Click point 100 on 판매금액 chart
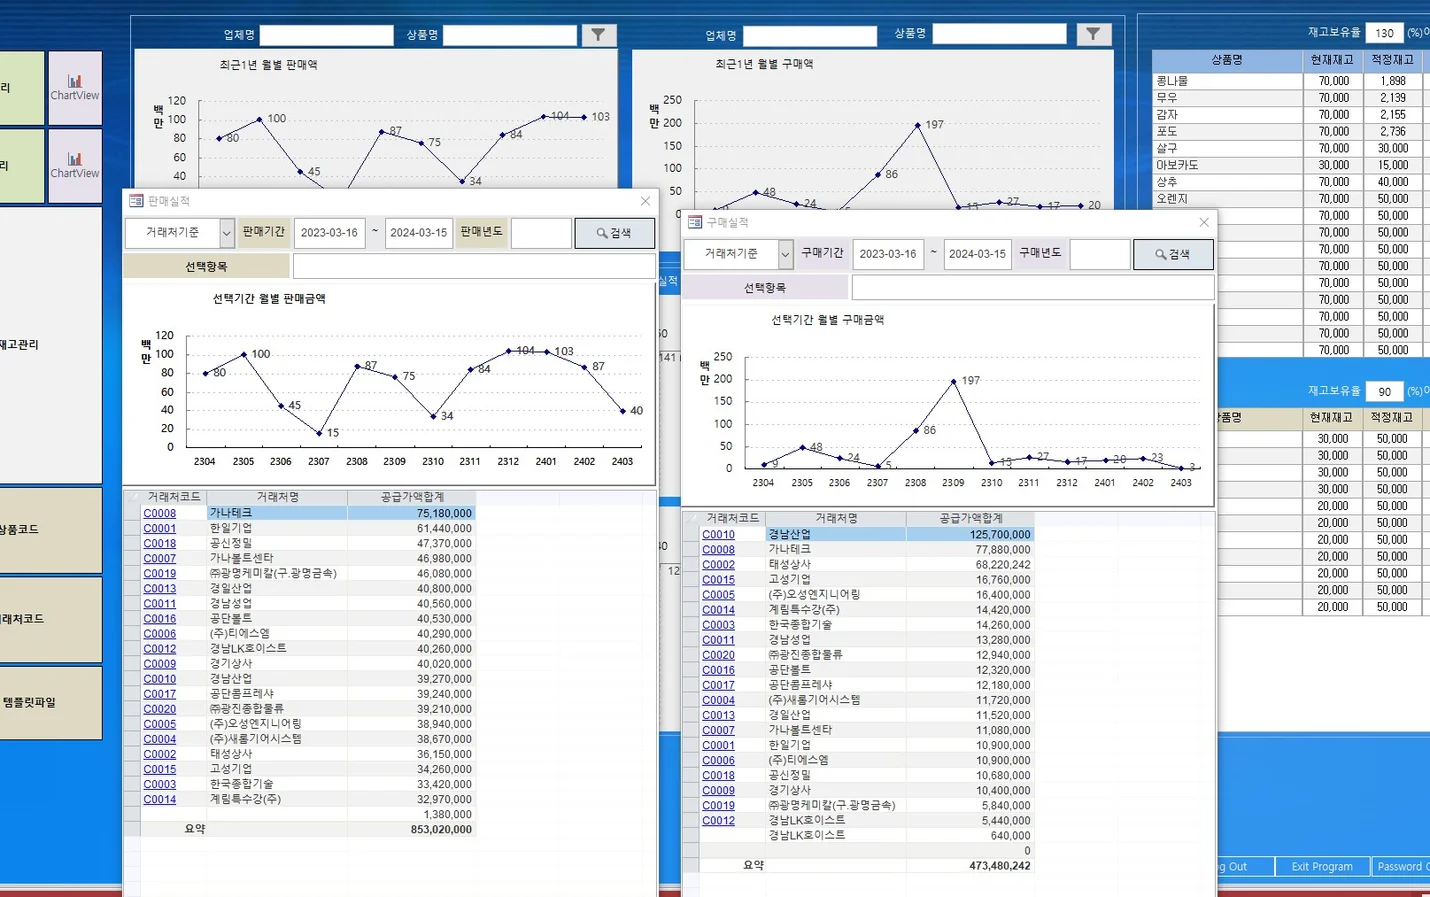Image resolution: width=1430 pixels, height=897 pixels. coord(244,354)
